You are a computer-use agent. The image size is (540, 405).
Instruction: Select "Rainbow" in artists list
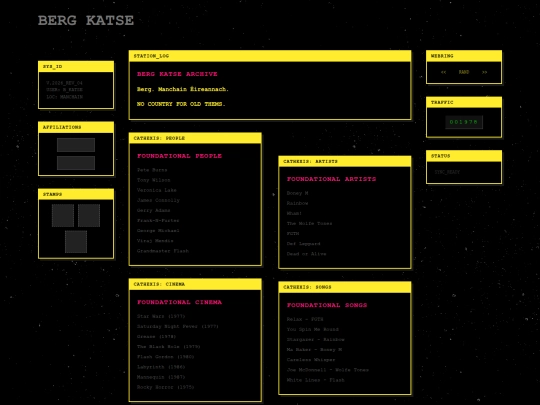[297, 203]
